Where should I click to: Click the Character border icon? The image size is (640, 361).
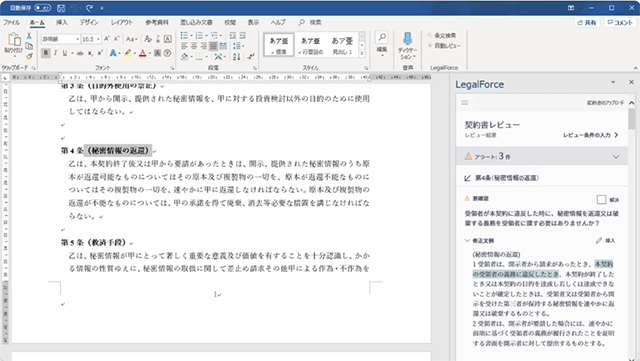tap(168, 39)
